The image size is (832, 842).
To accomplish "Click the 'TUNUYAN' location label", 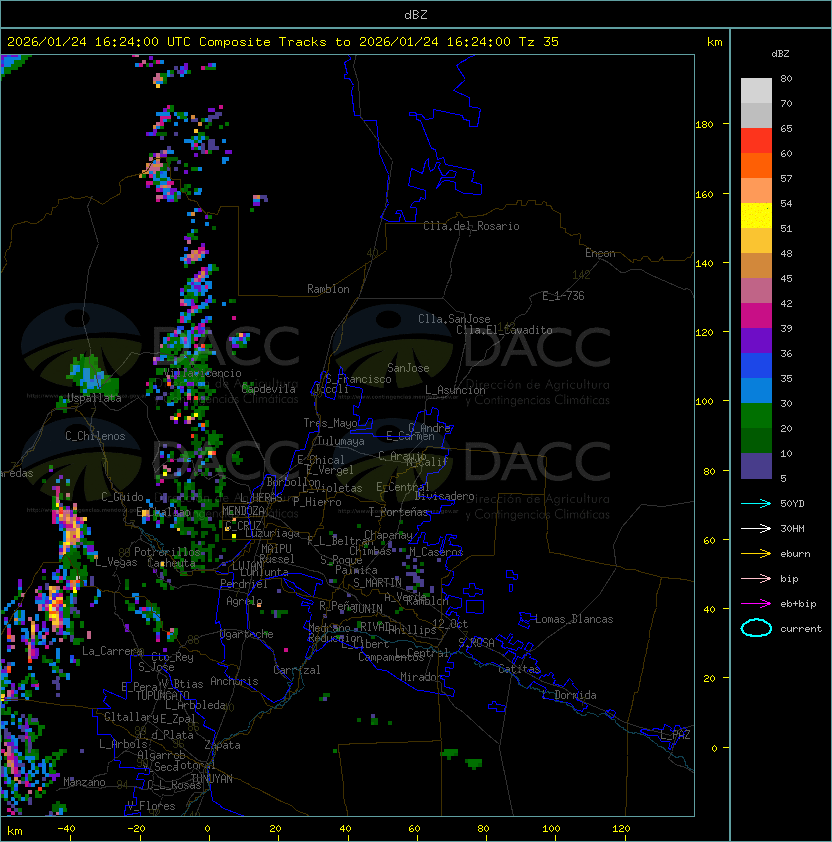I will pos(212,779).
